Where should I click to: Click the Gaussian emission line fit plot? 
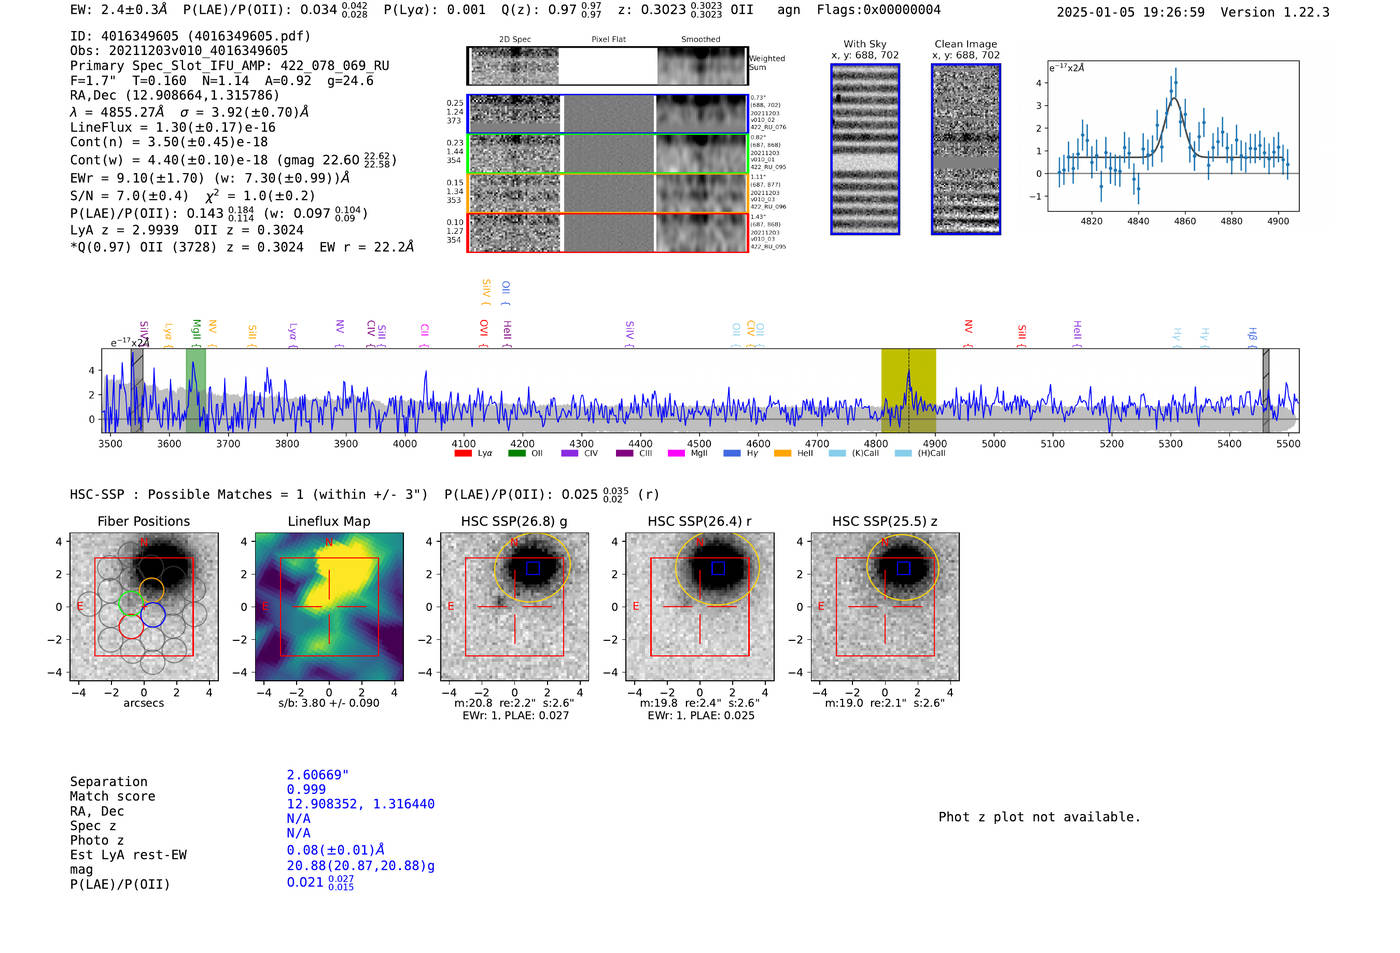(1172, 136)
